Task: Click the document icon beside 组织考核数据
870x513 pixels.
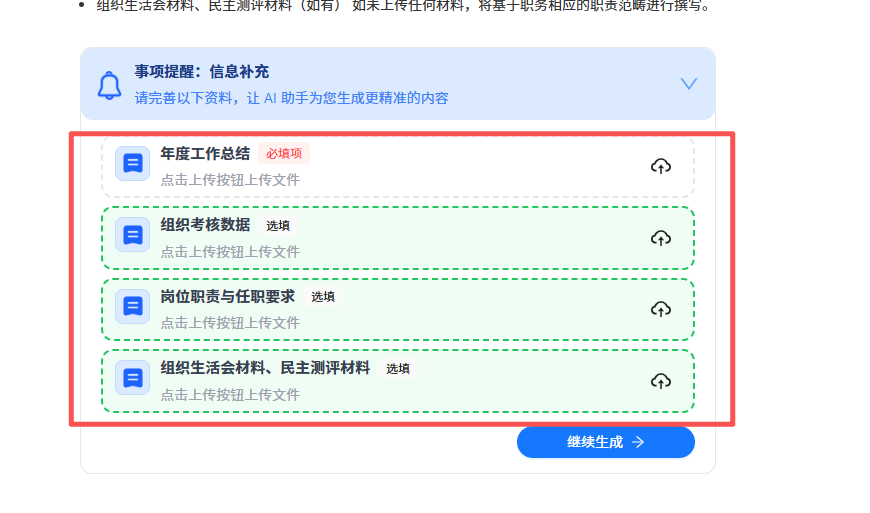Action: pos(132,236)
